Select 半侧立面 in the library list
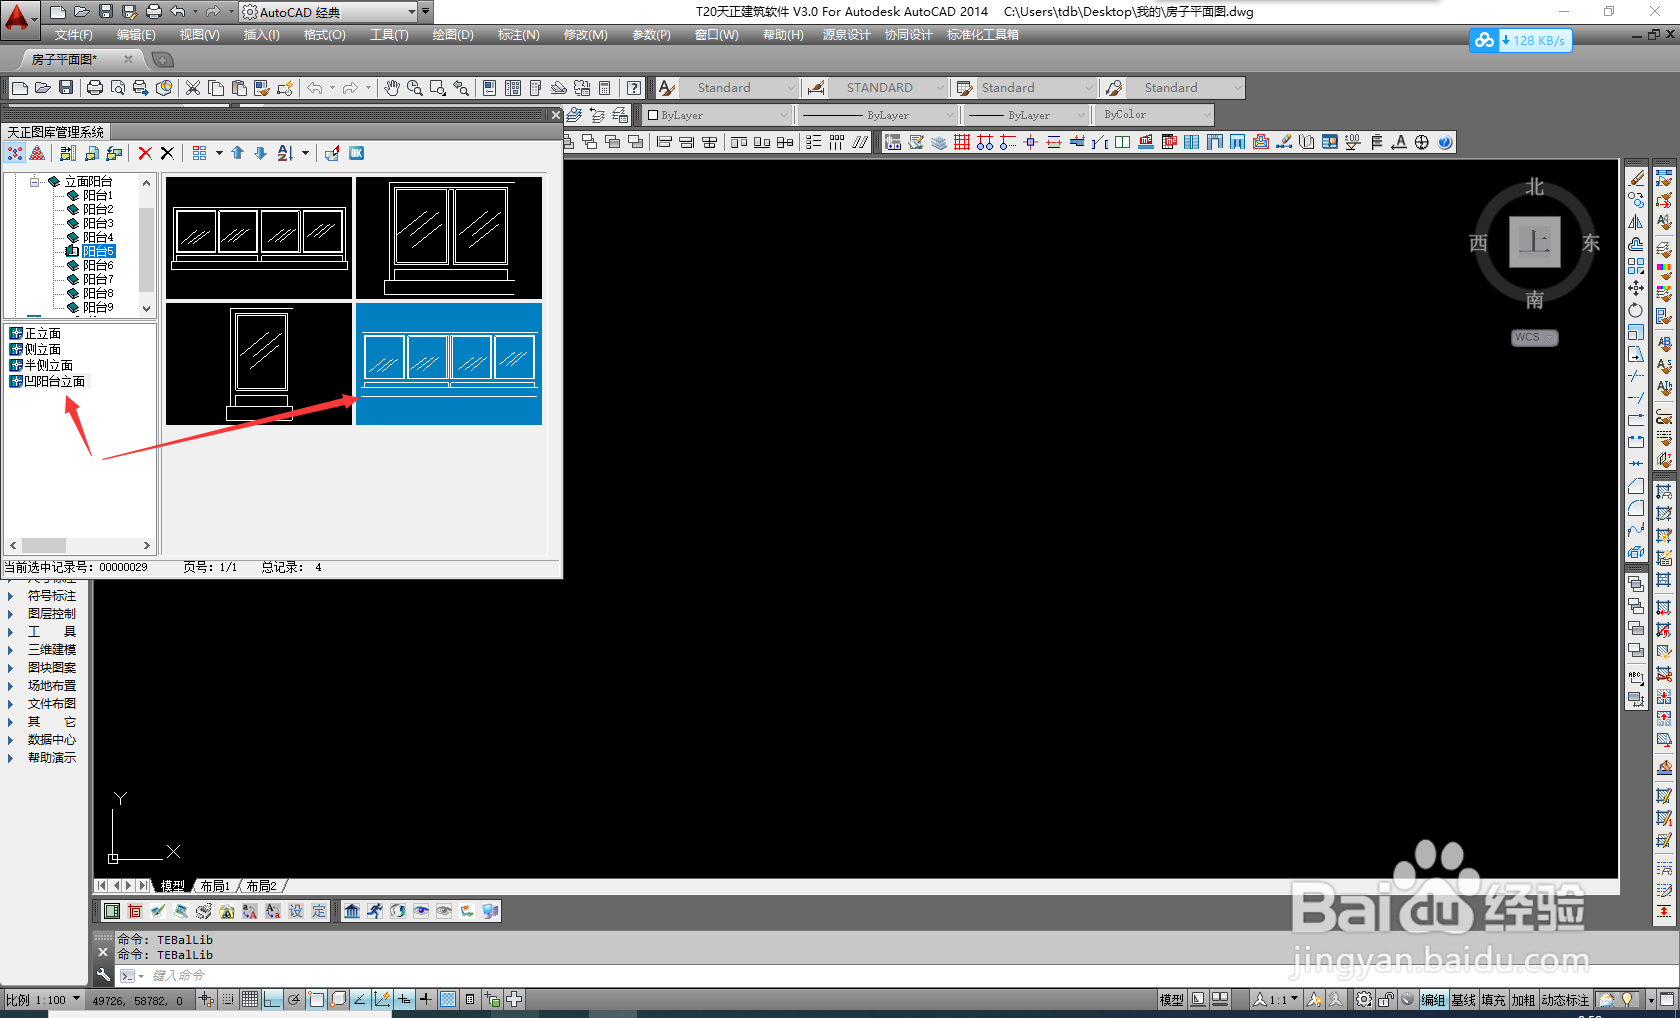The height and width of the screenshot is (1018, 1680). pyautogui.click(x=49, y=365)
